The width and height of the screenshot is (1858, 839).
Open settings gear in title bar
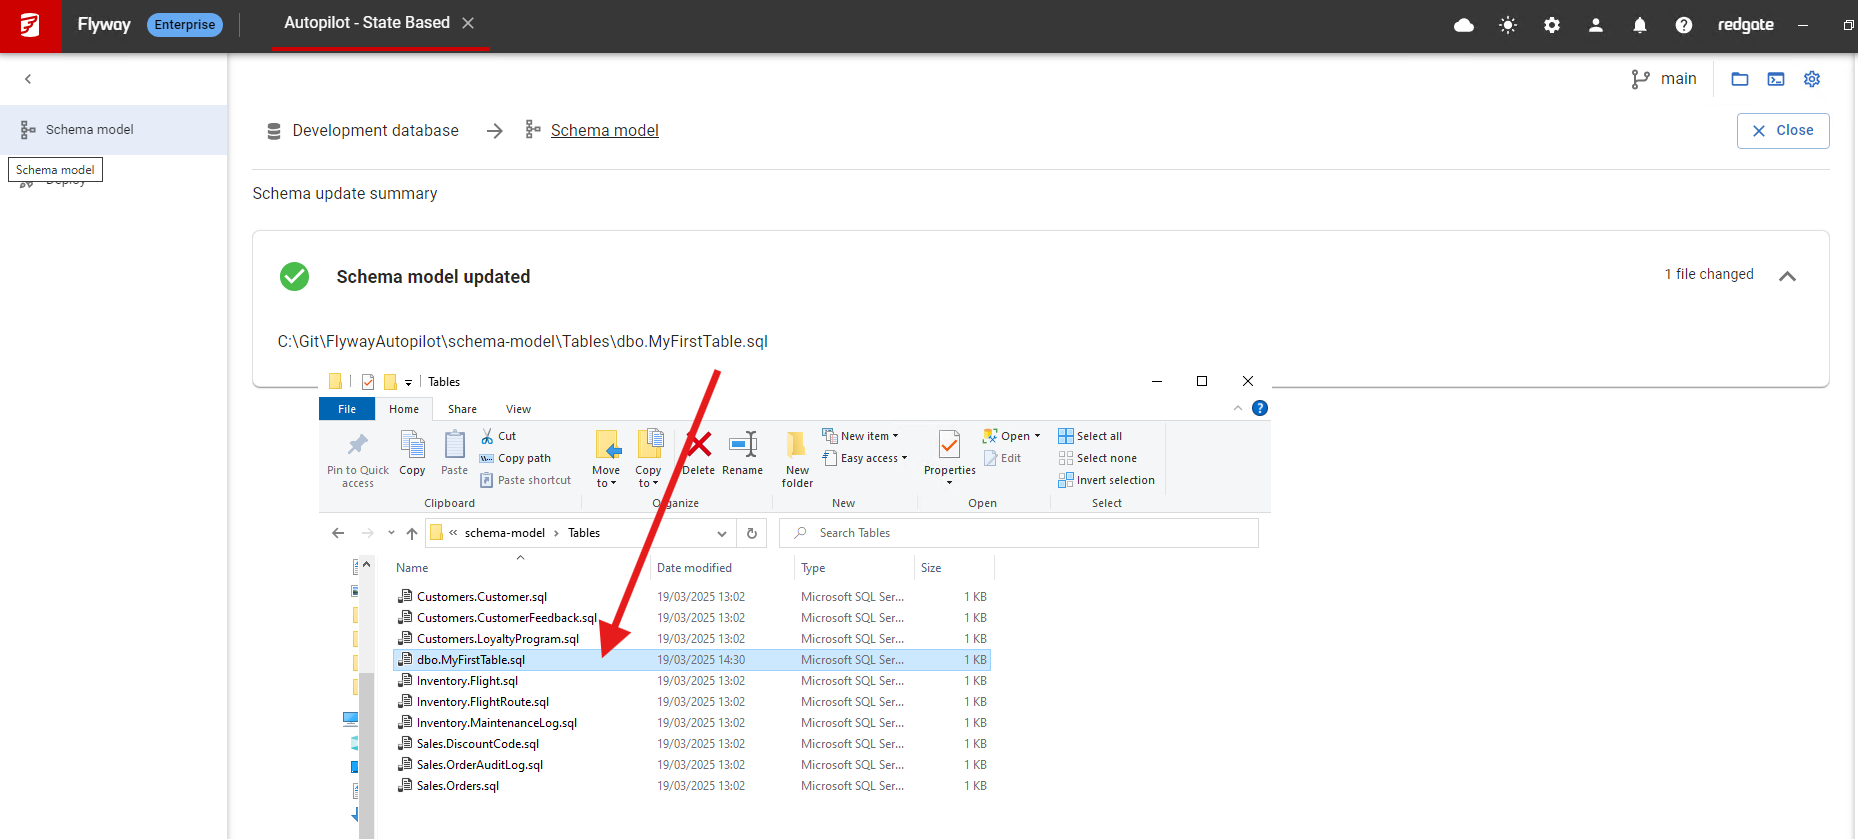click(1552, 25)
